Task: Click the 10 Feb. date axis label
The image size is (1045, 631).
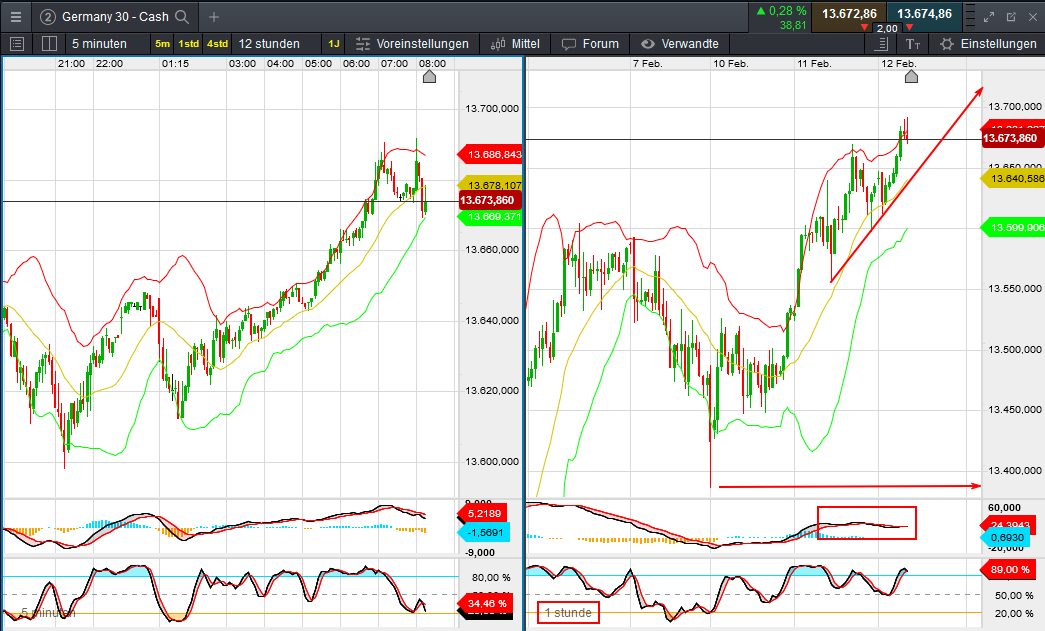Action: tap(731, 63)
